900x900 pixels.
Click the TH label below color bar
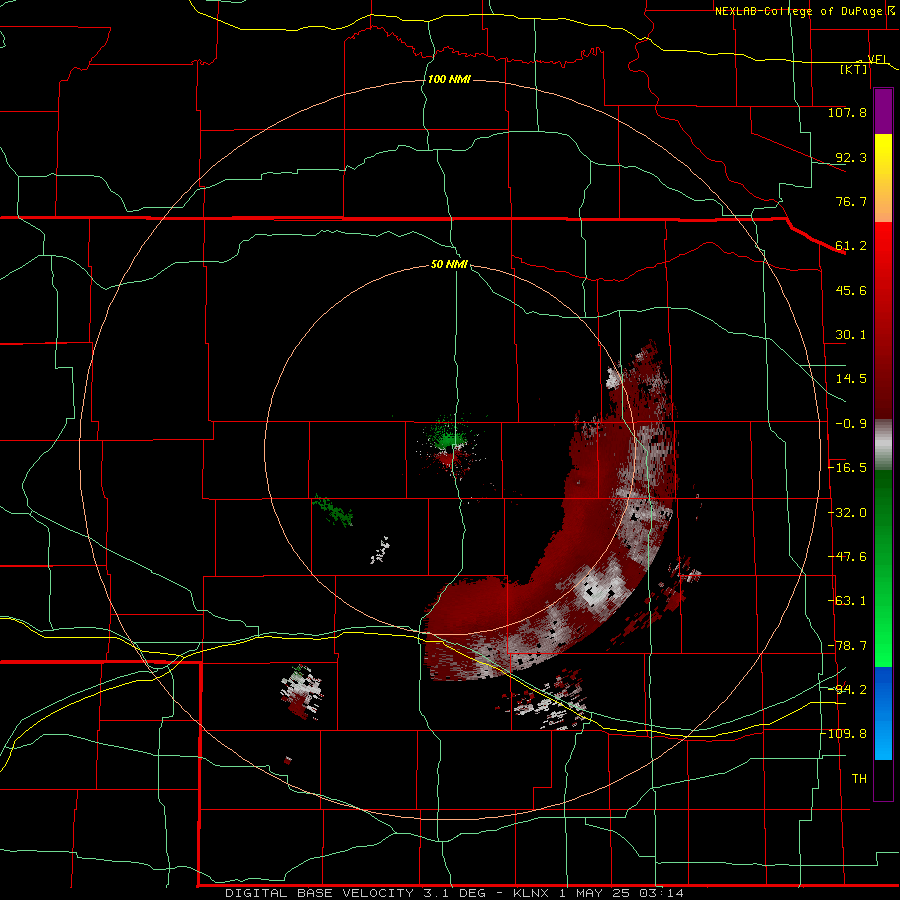tap(859, 779)
